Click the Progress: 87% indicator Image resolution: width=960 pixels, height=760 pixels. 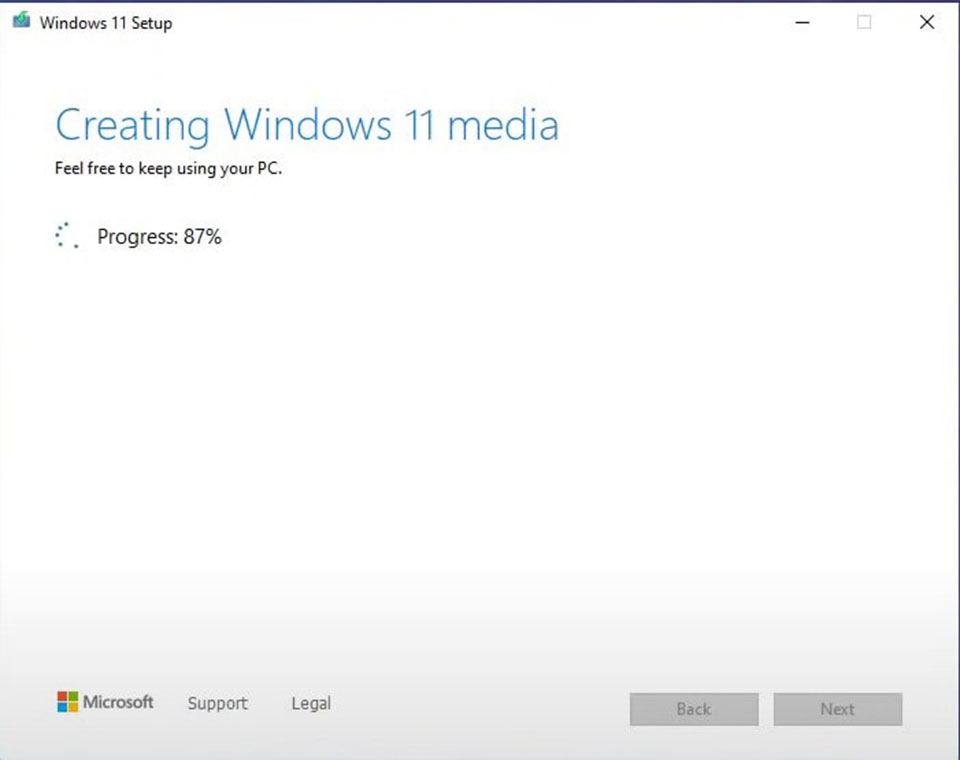(x=159, y=237)
